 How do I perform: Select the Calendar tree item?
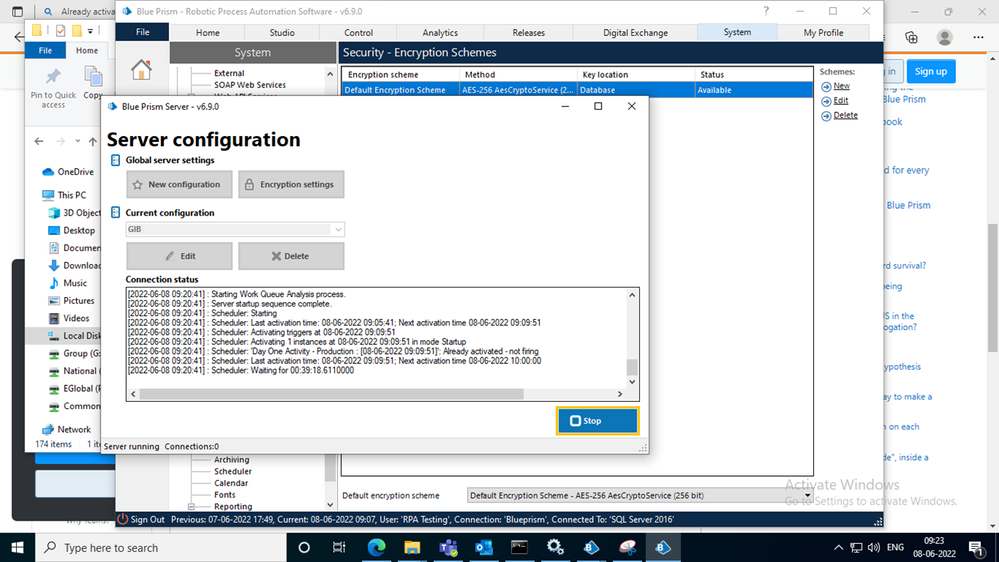(231, 483)
